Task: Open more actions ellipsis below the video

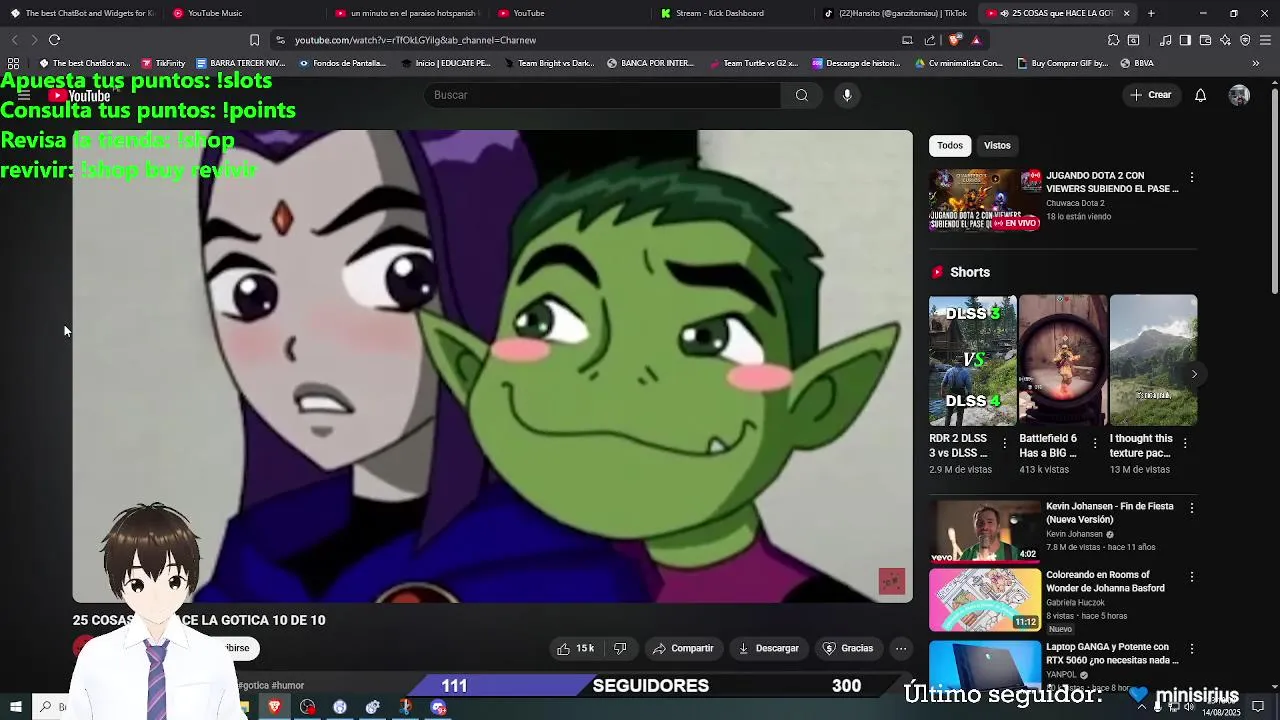Action: pos(901,648)
